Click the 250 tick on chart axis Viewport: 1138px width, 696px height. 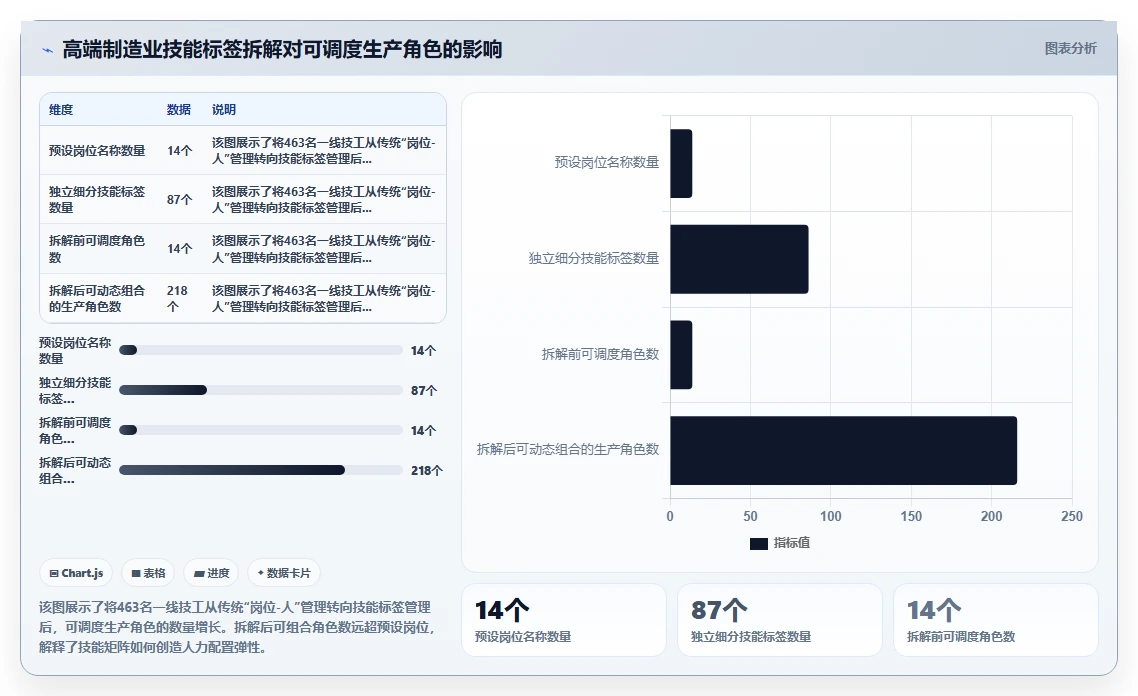[1072, 516]
